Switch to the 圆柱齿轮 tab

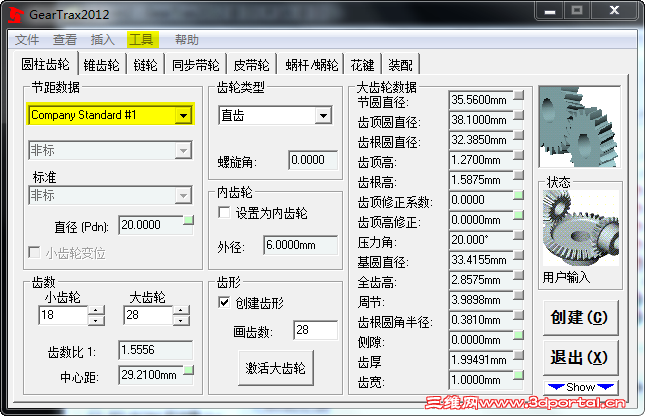[x=45, y=65]
